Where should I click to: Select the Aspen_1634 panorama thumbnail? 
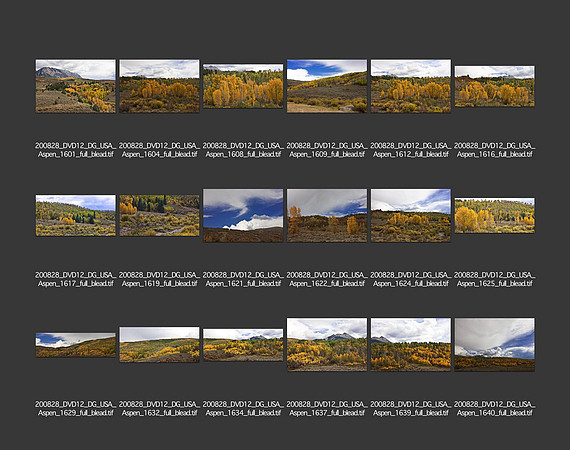(243, 345)
